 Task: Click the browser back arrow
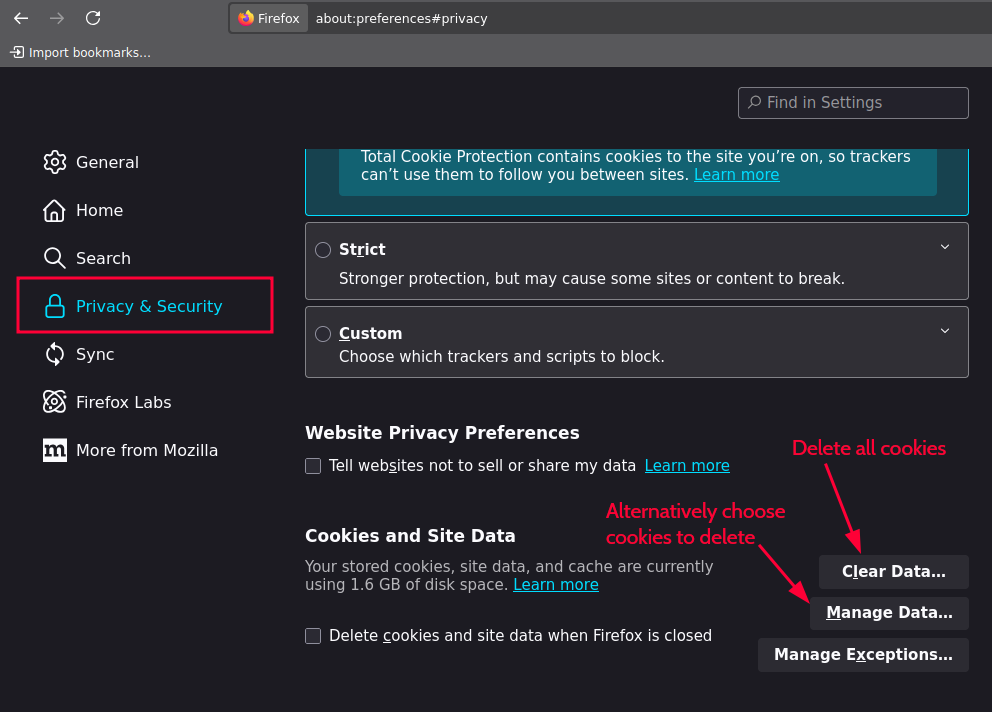(21, 18)
